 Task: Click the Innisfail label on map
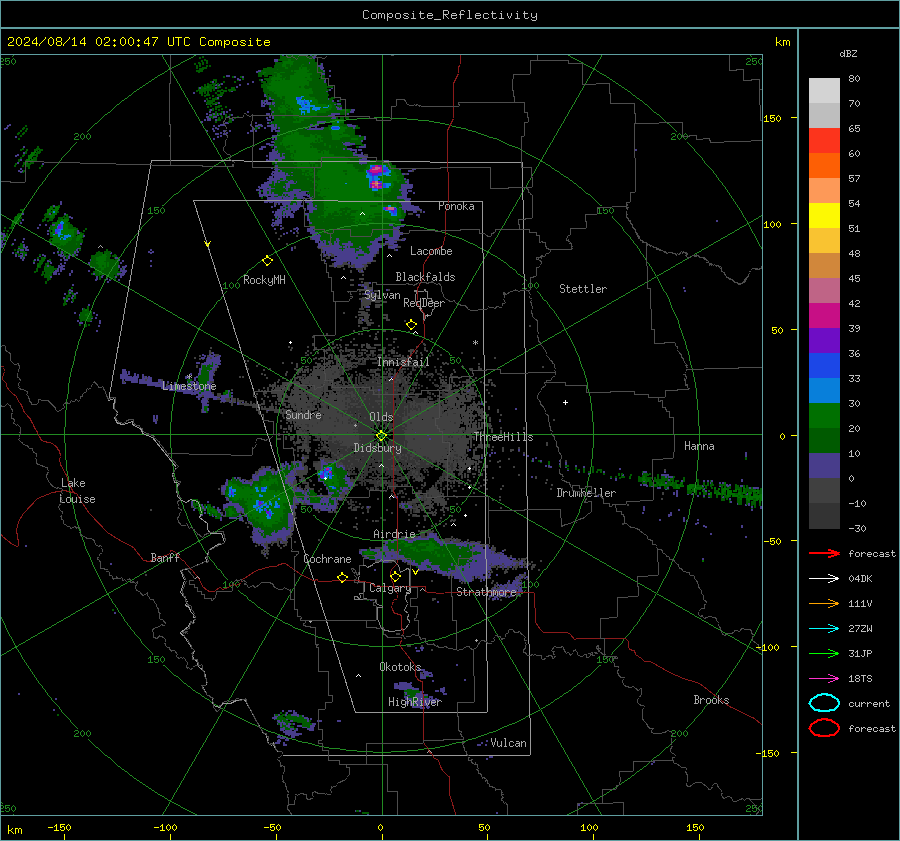(x=403, y=362)
